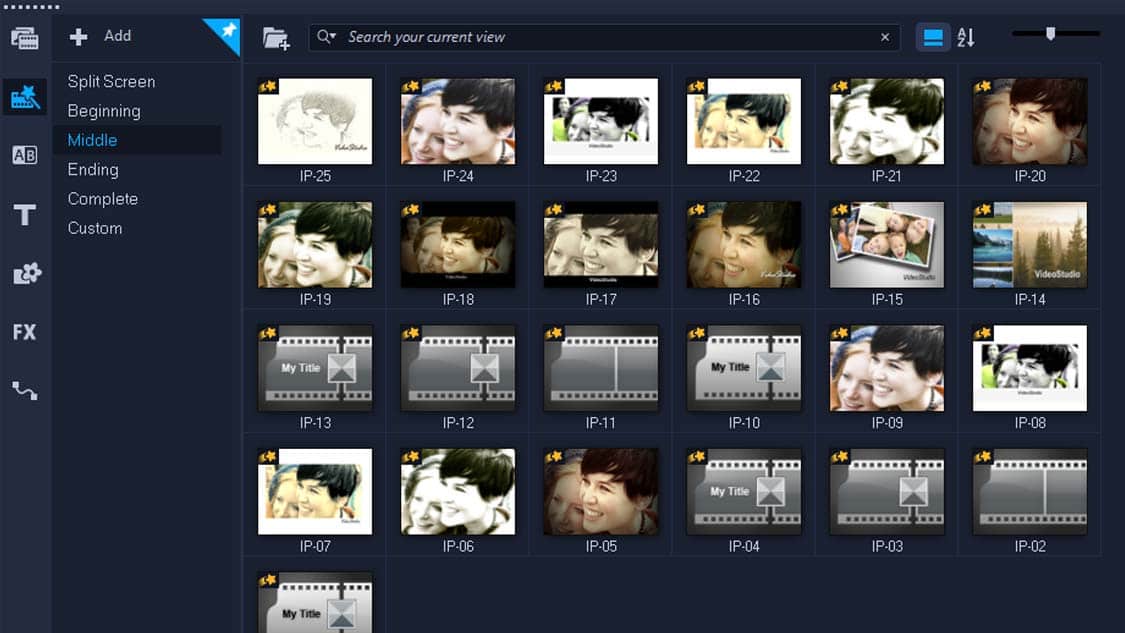
Task: Click the sort A-Z icon
Action: pos(966,37)
